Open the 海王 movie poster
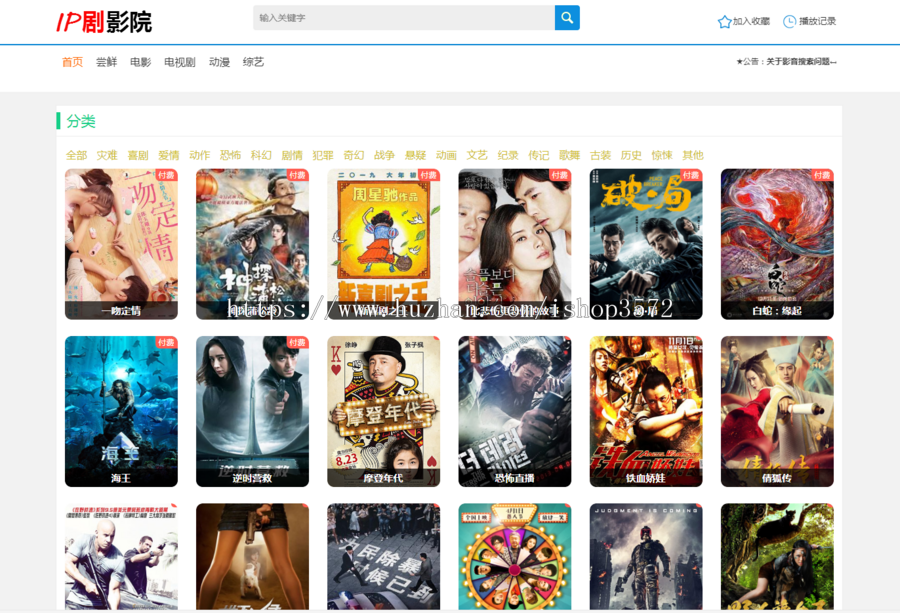The image size is (900, 613). tap(121, 412)
